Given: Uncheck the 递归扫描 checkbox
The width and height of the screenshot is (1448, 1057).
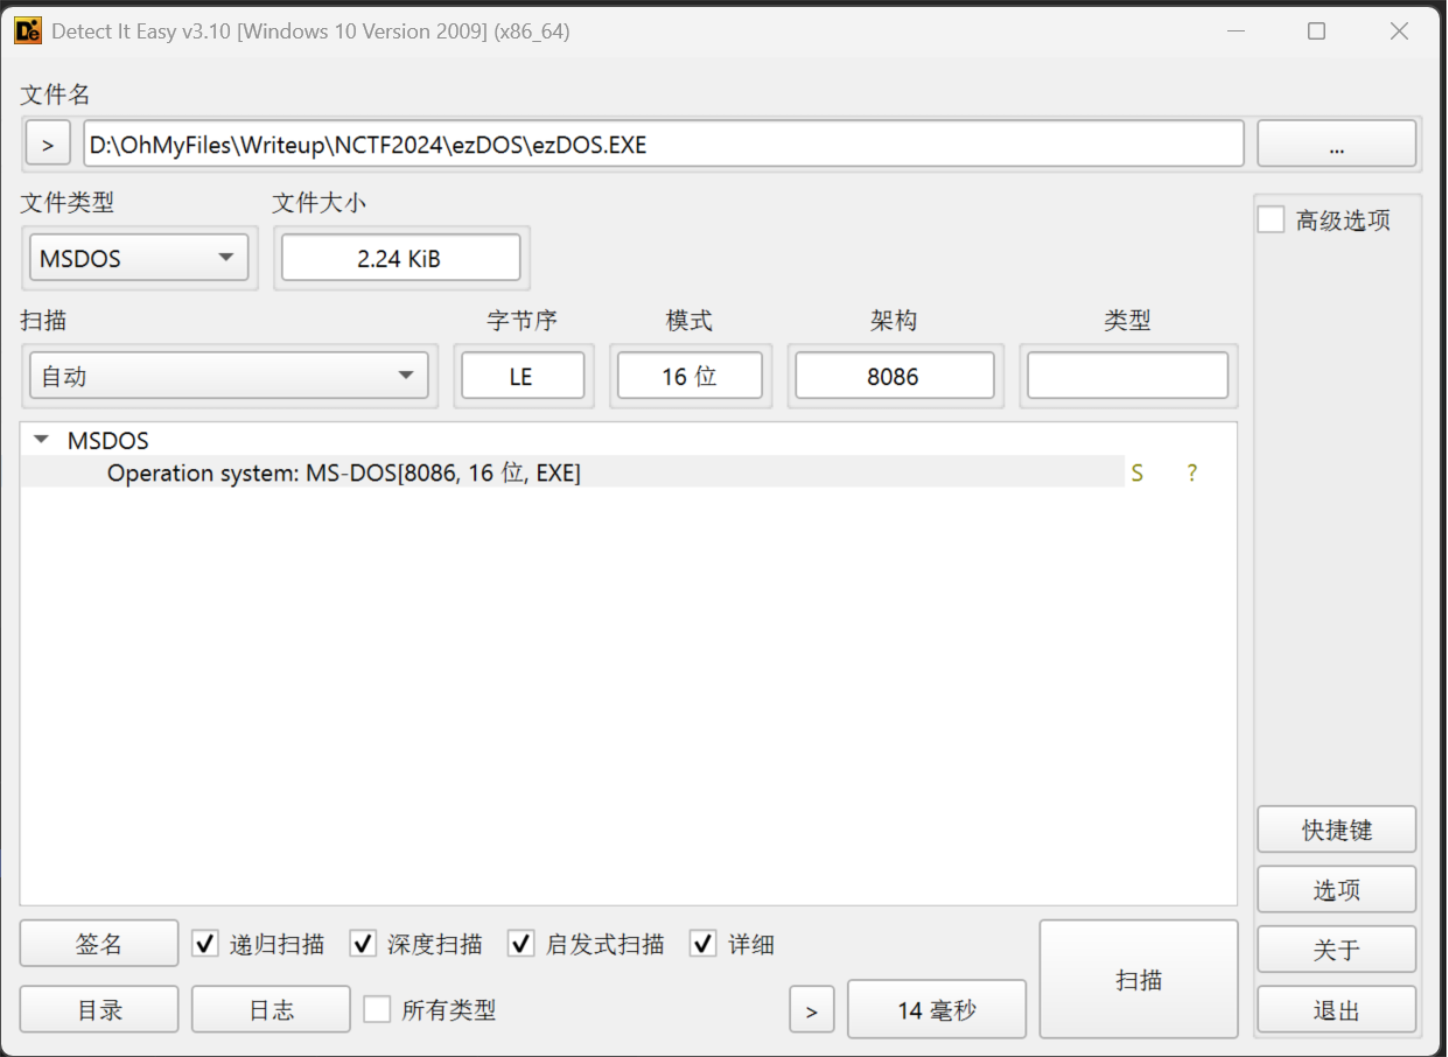Looking at the screenshot, I should point(205,943).
